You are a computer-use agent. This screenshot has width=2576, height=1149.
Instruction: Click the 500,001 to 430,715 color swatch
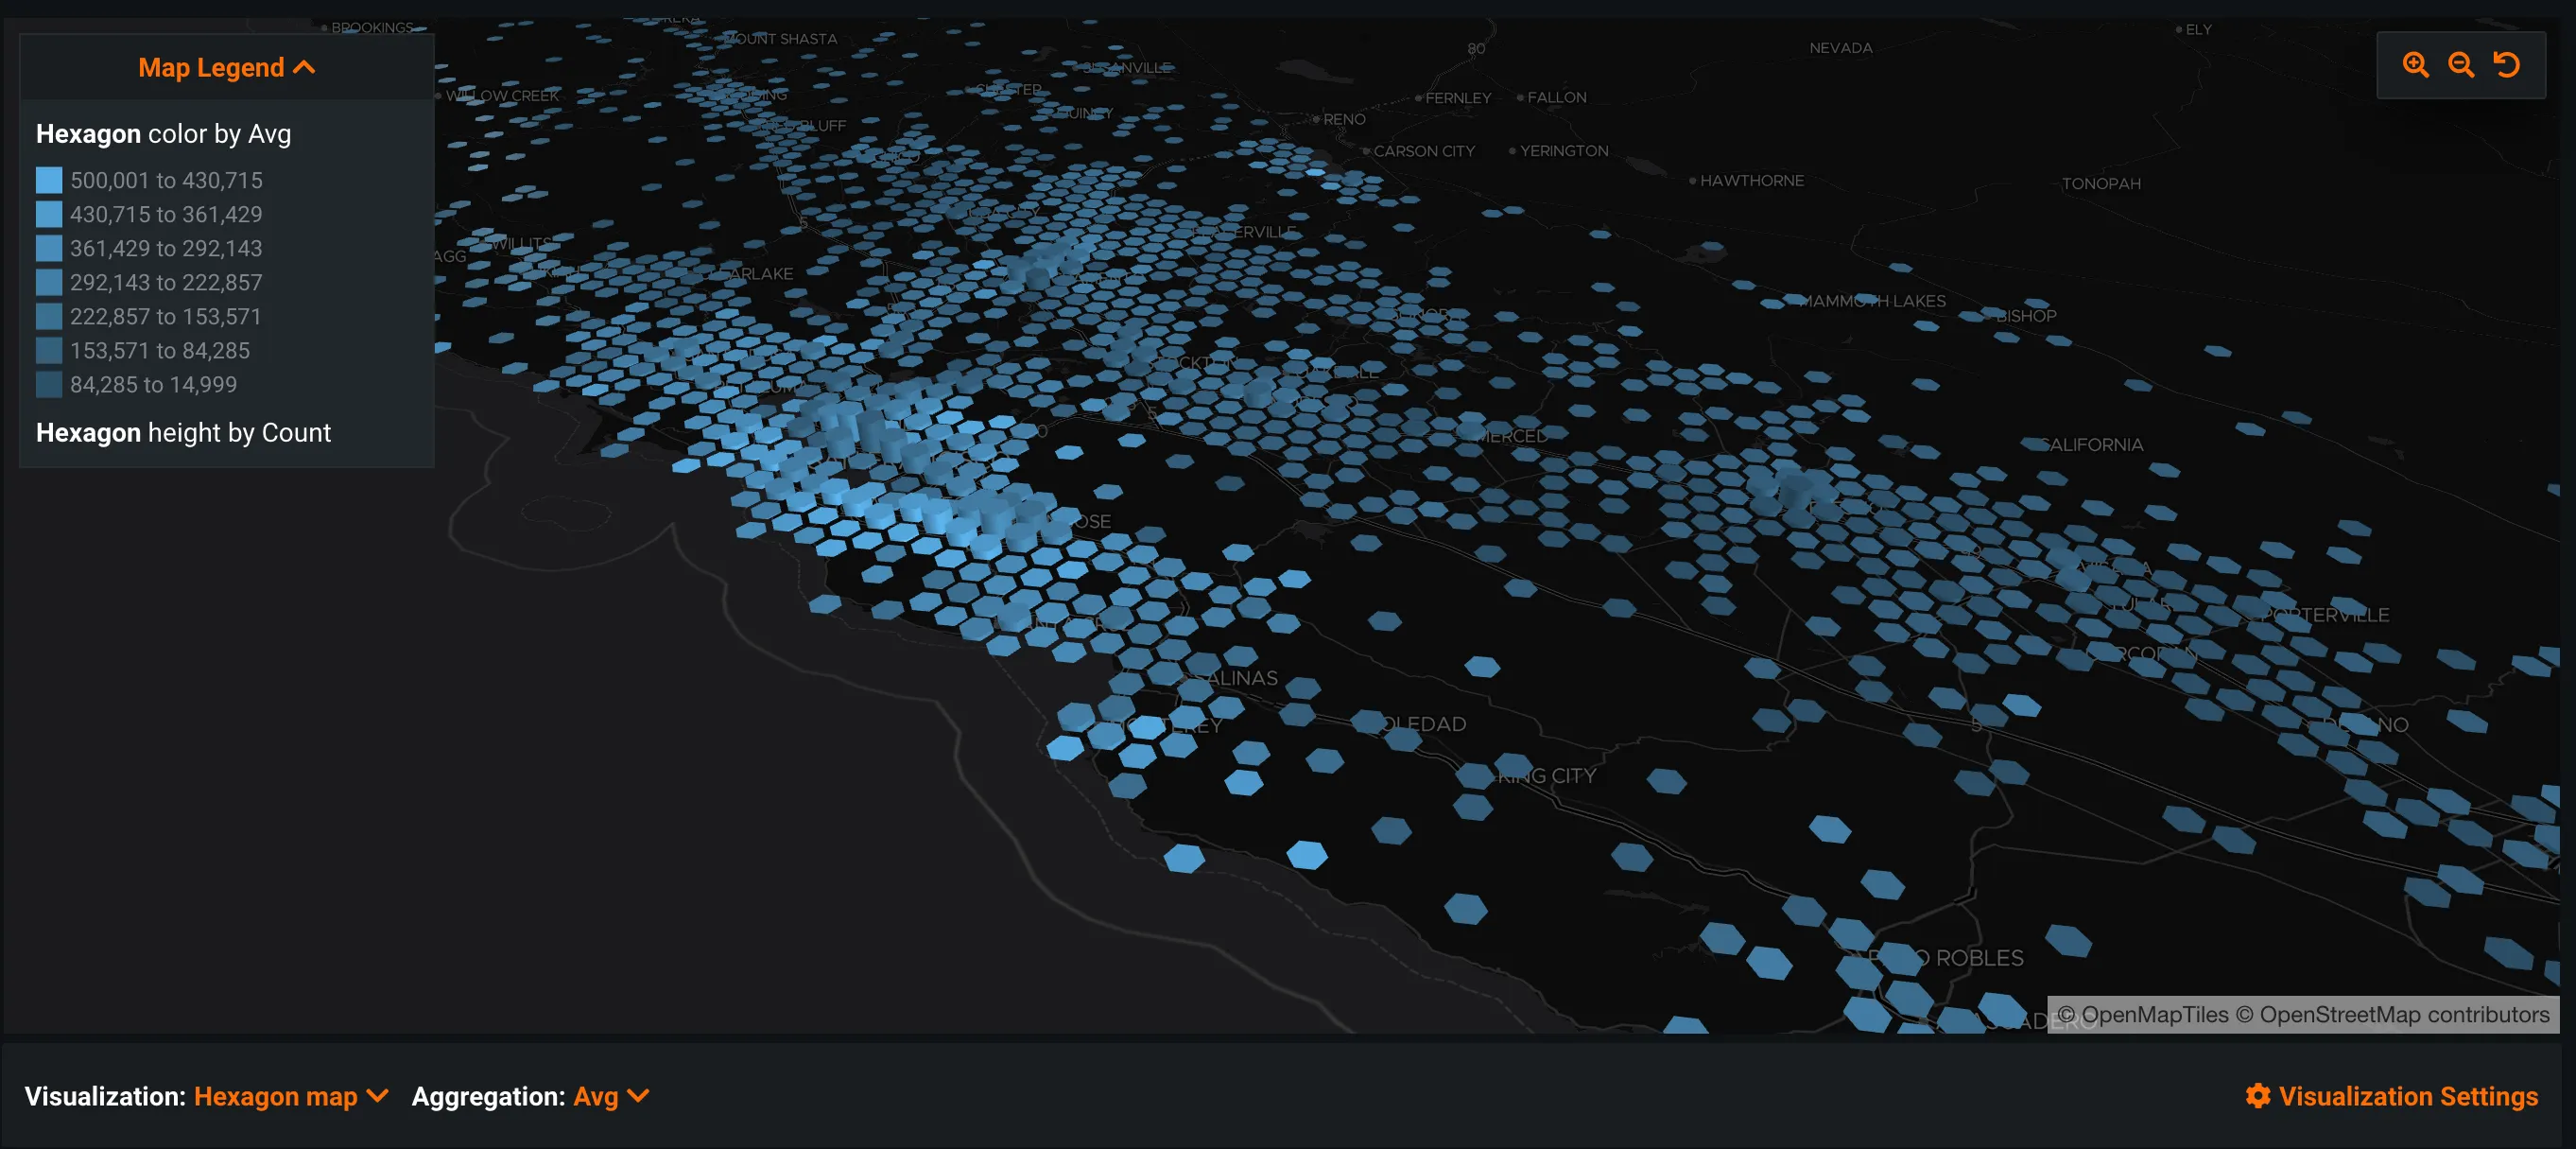coord(49,180)
